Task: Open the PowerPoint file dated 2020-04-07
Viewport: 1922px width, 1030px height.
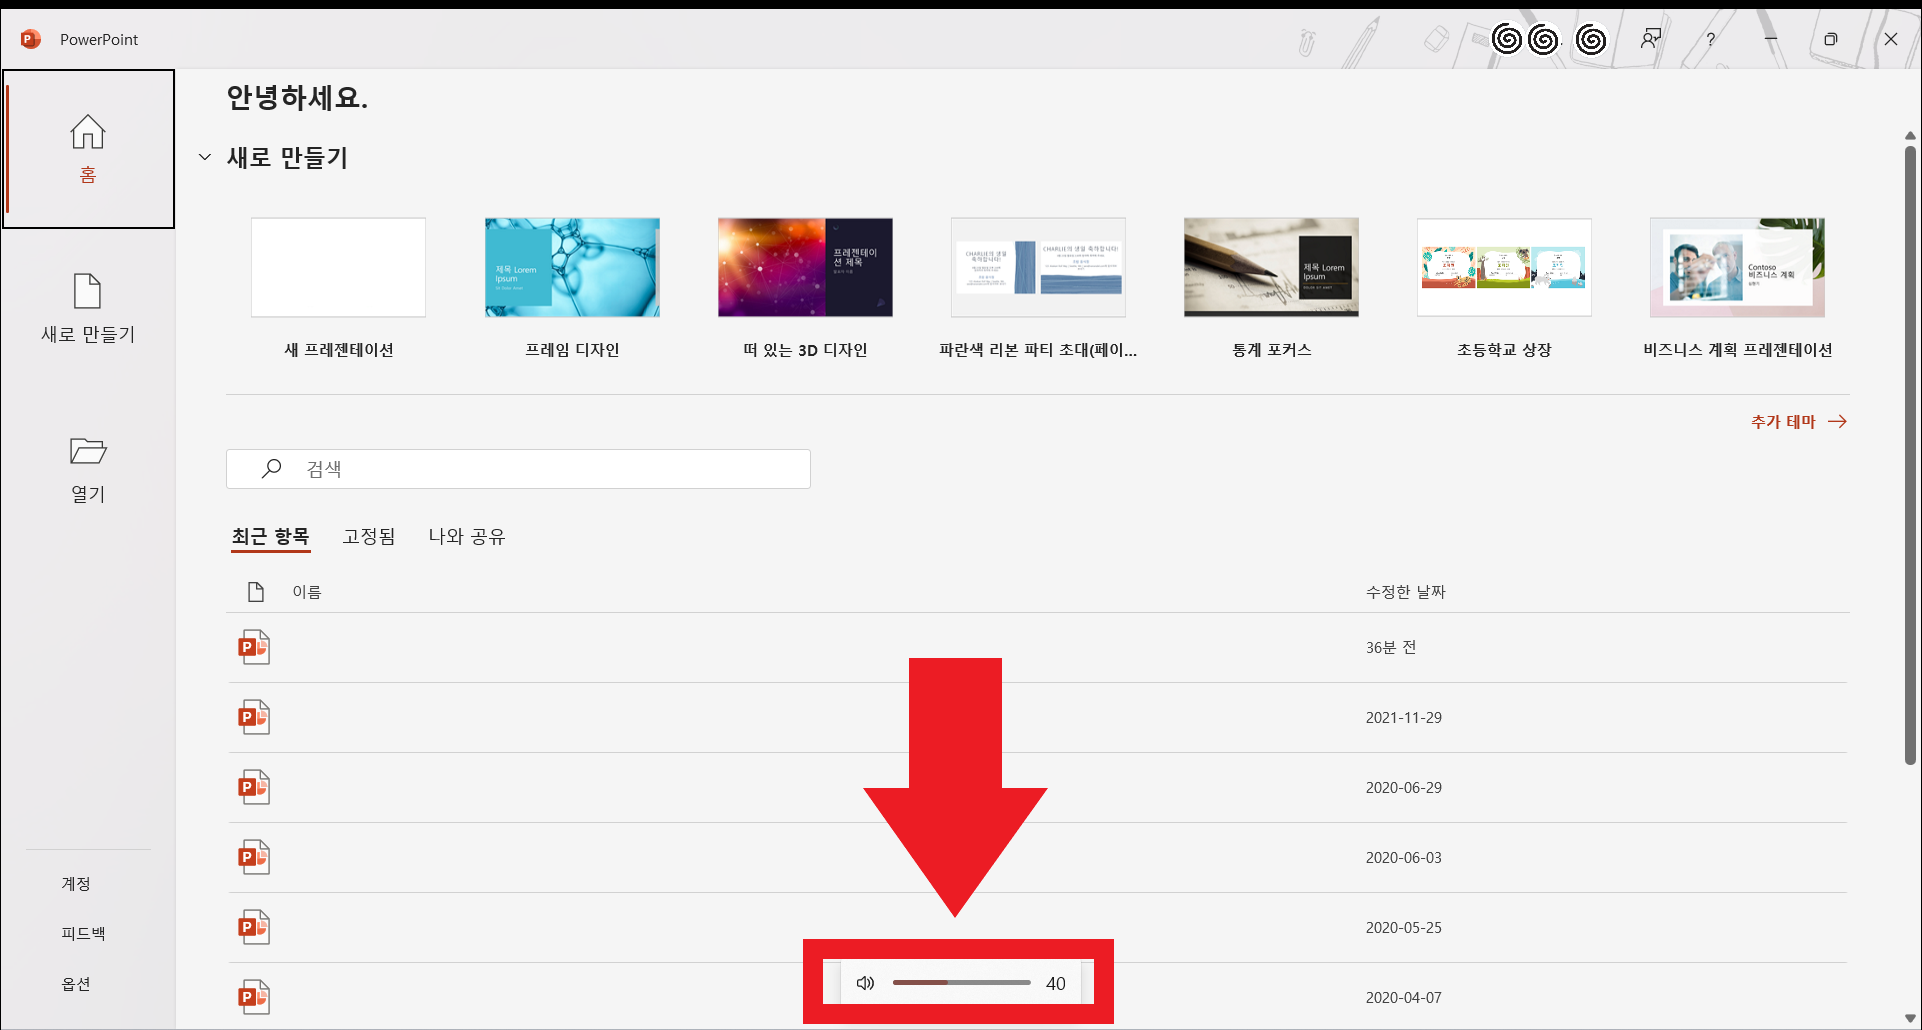Action: 1037,996
